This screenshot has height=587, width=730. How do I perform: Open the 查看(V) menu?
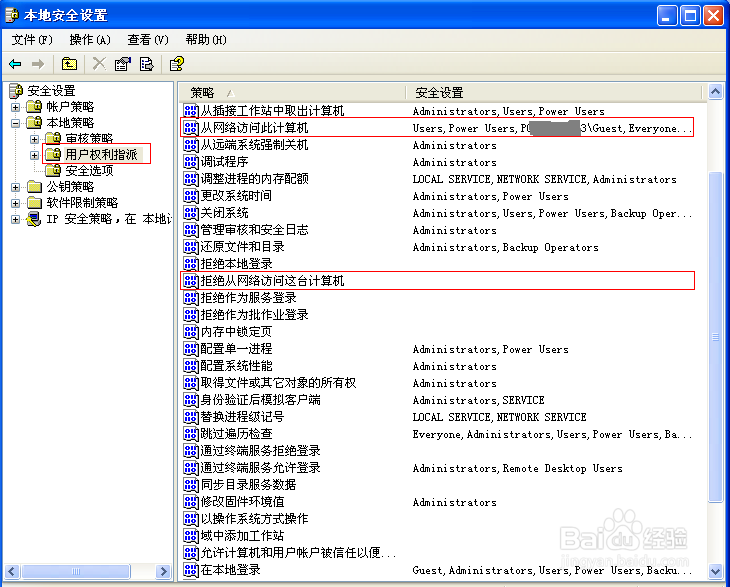(148, 40)
